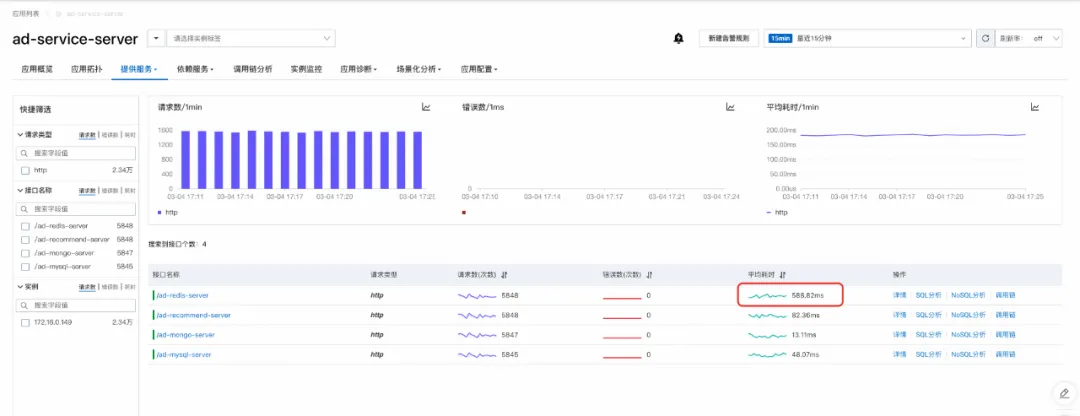Check the 172.16.0.149 instance checkbox

click(x=25, y=322)
